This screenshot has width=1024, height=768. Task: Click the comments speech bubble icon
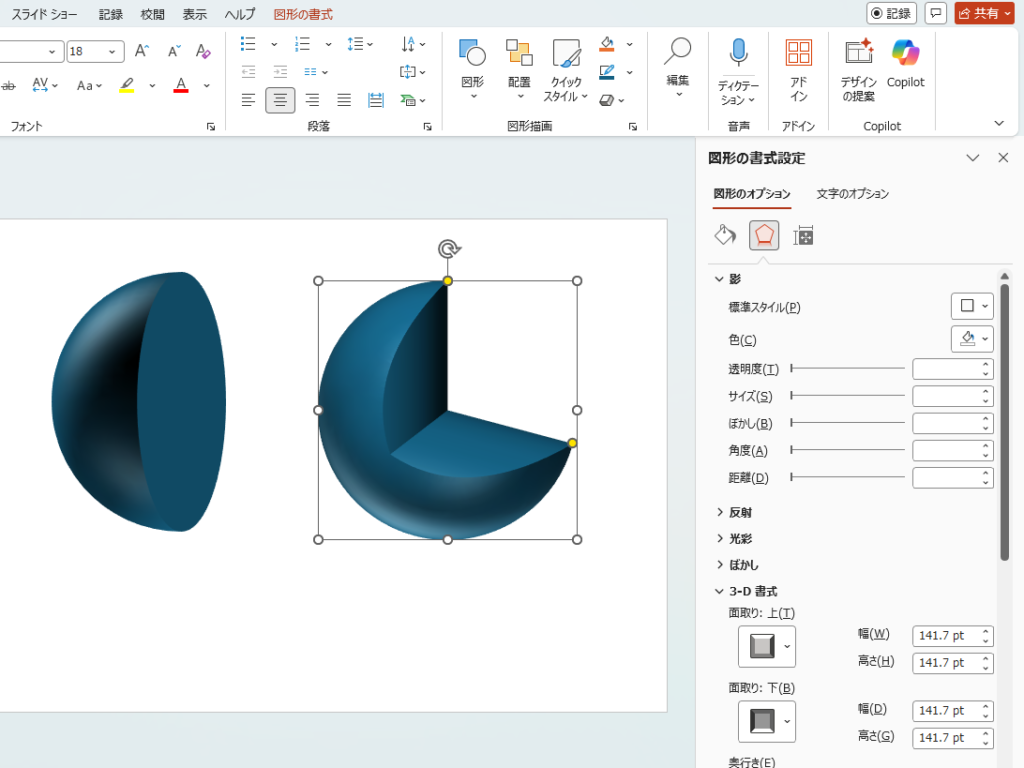[x=935, y=13]
